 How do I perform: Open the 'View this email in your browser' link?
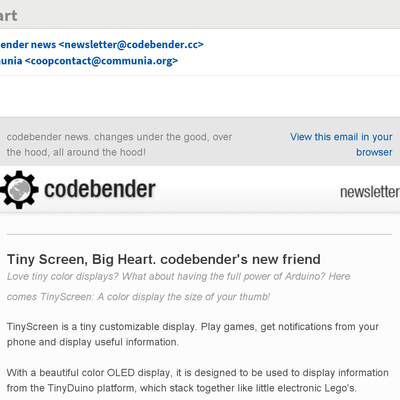[x=341, y=144]
